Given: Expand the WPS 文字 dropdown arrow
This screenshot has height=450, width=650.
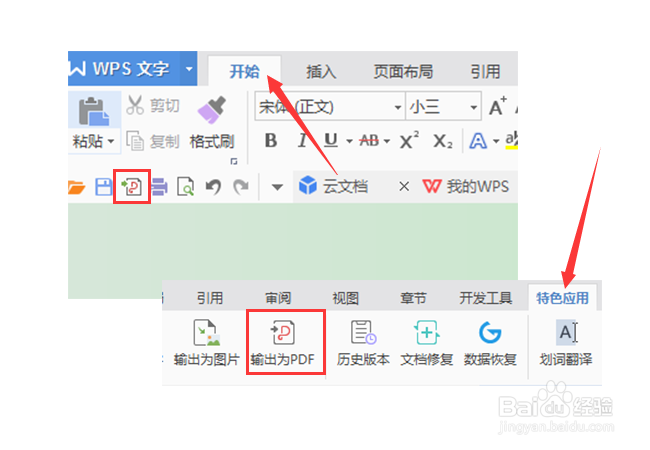Looking at the screenshot, I should tap(189, 68).
